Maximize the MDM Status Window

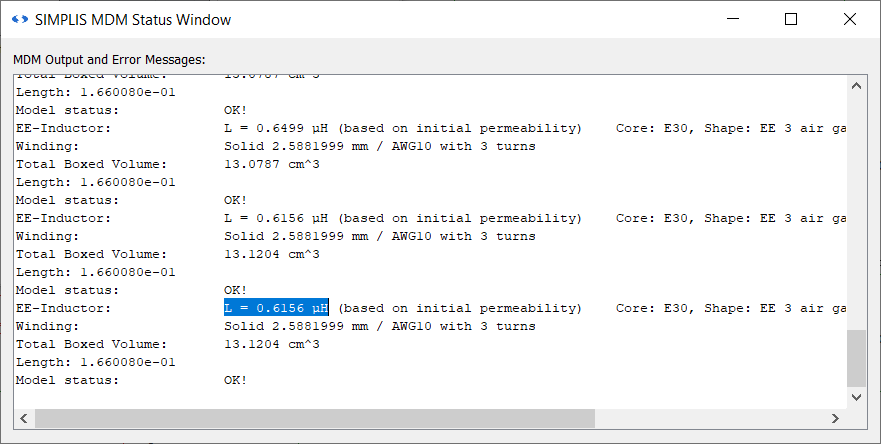pos(791,19)
